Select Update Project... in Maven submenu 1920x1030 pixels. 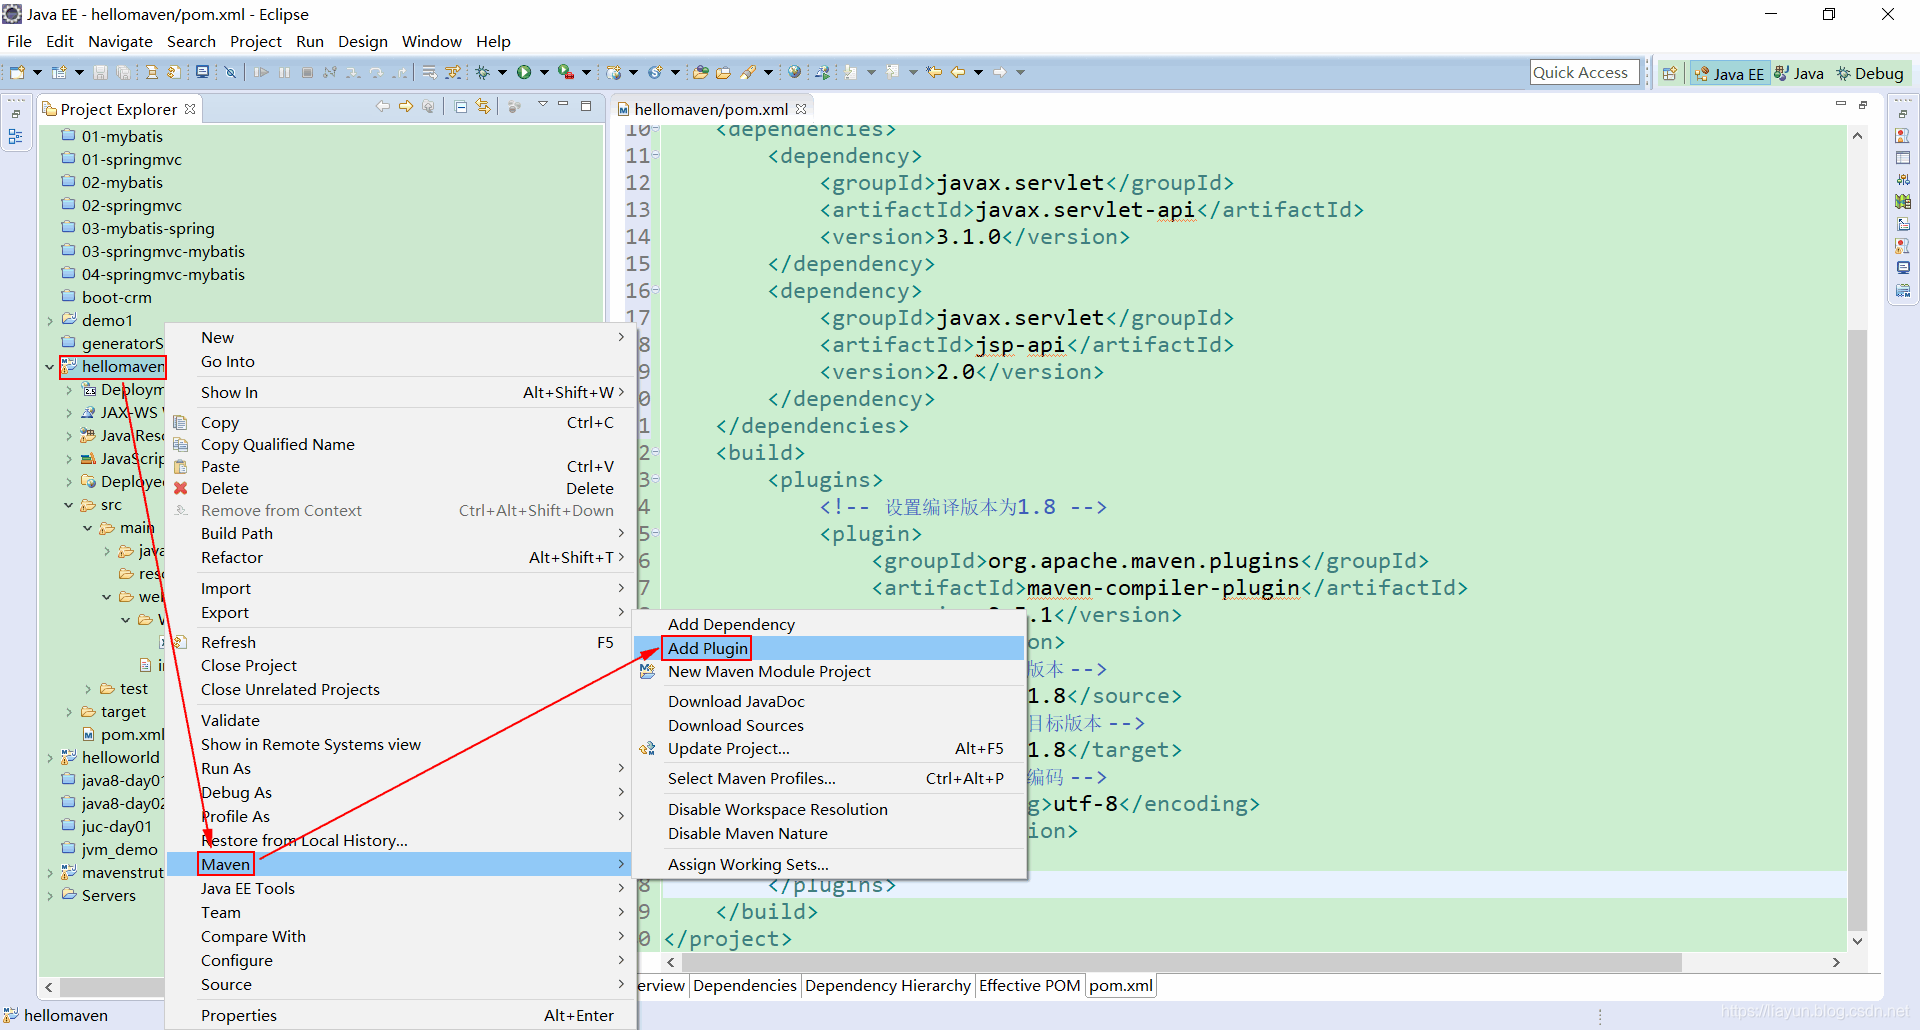(828, 748)
